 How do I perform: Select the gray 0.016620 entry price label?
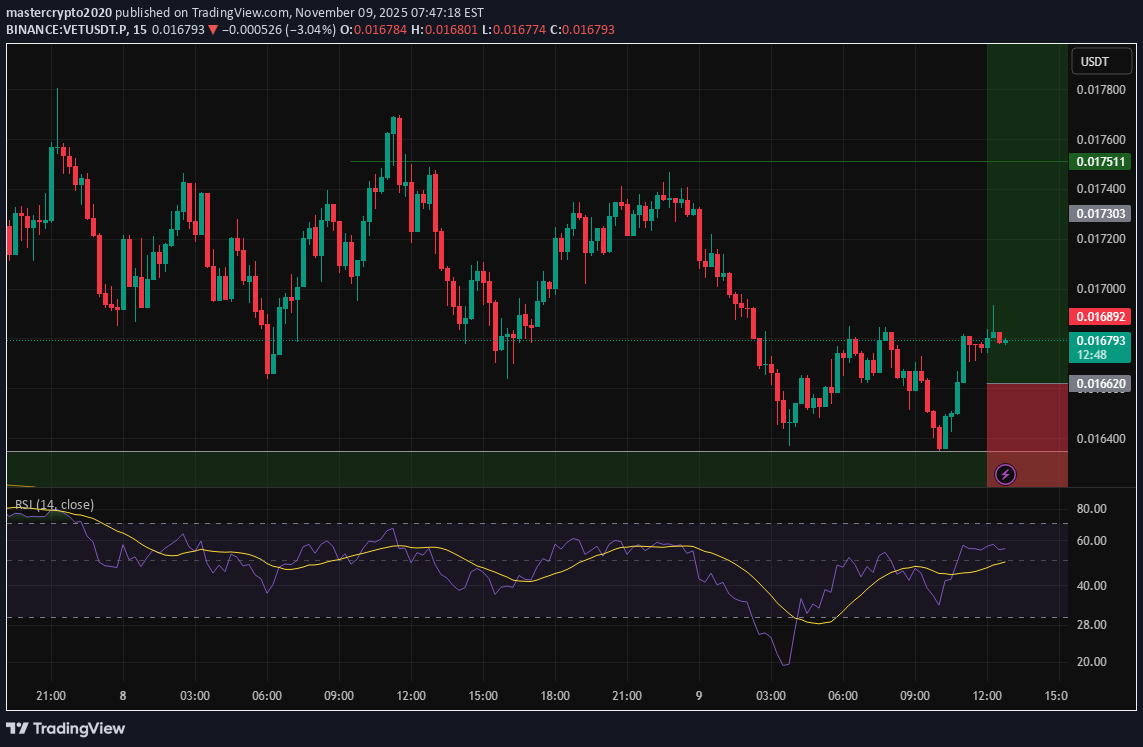(1100, 383)
